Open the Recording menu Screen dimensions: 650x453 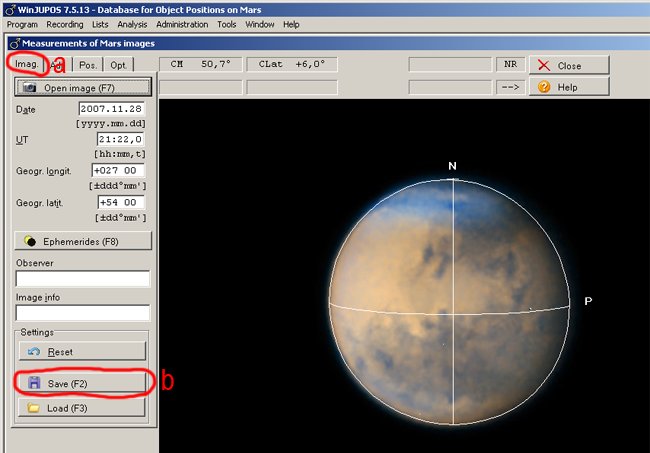(65, 24)
